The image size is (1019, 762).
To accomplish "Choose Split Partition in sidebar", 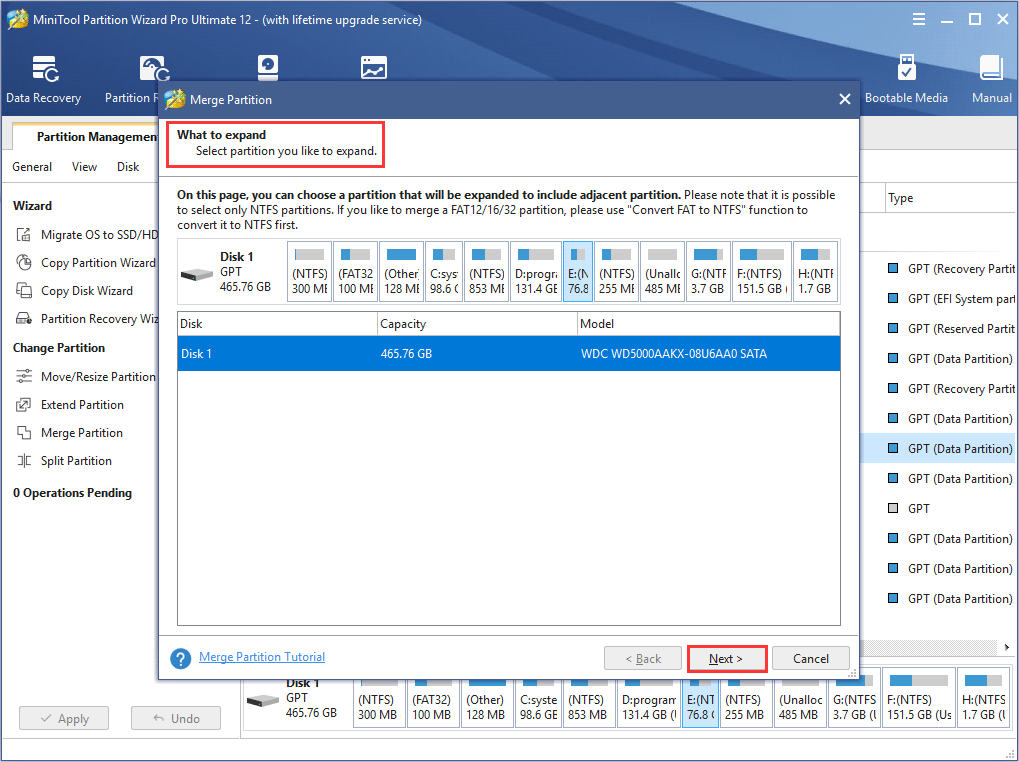I will tap(76, 461).
